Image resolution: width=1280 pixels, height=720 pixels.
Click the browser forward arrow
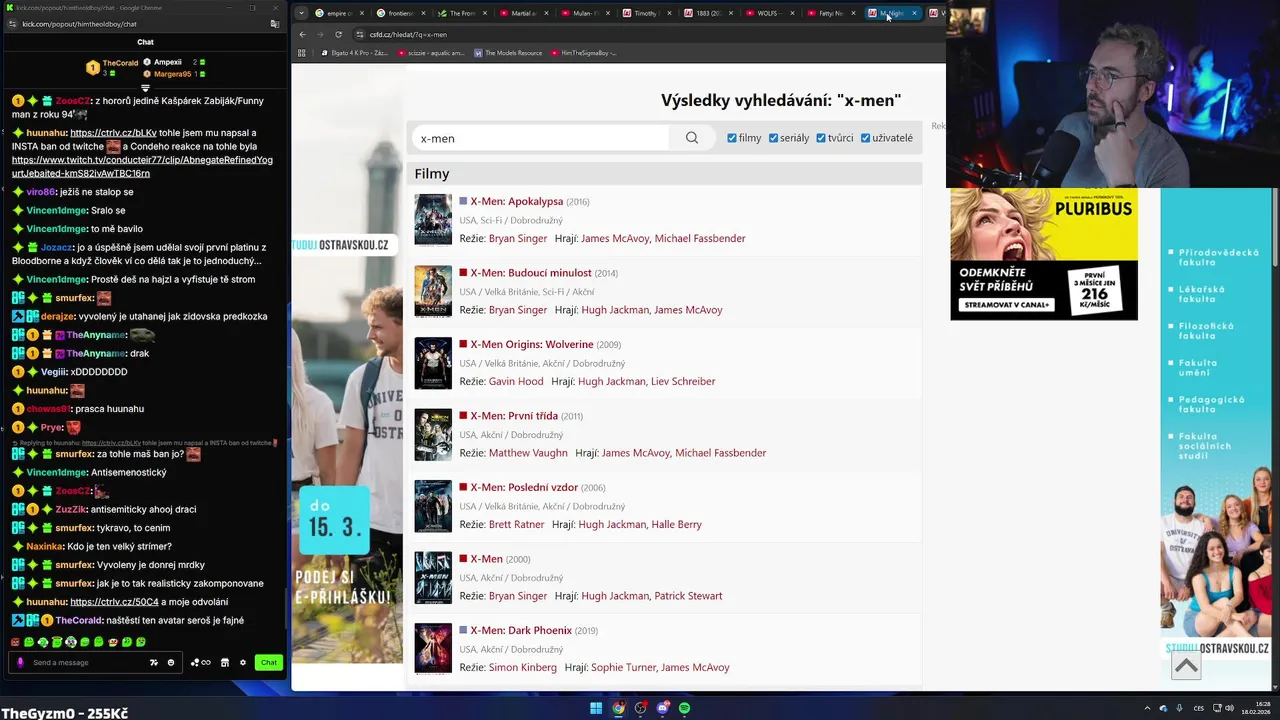coord(320,34)
